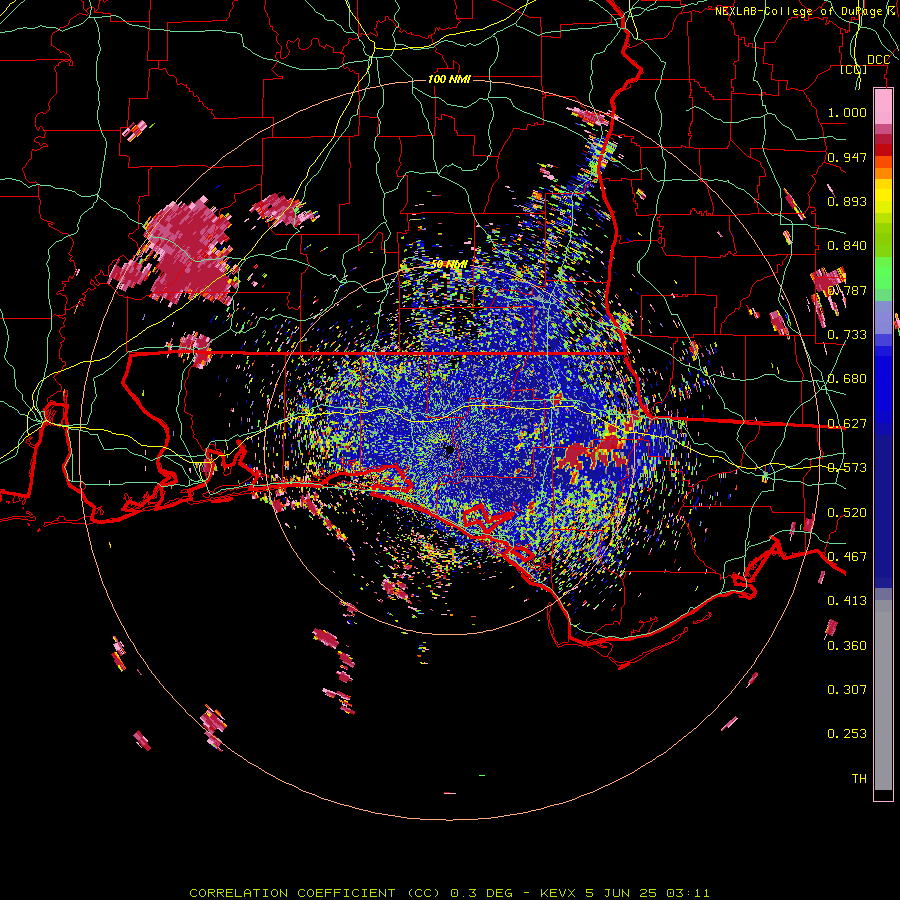
Task: Click the pink top segment of the color scale
Action: coord(883,107)
